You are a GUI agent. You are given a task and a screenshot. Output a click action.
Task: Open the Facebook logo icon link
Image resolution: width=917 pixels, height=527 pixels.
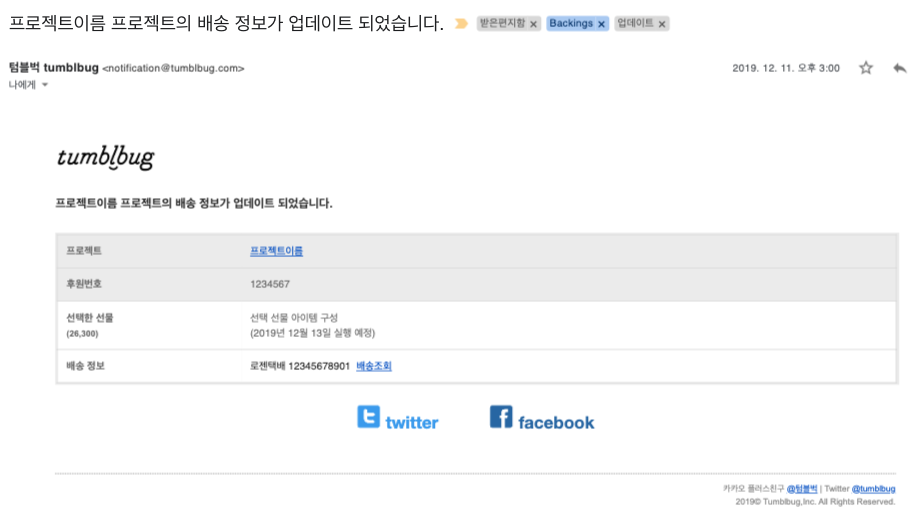point(501,417)
